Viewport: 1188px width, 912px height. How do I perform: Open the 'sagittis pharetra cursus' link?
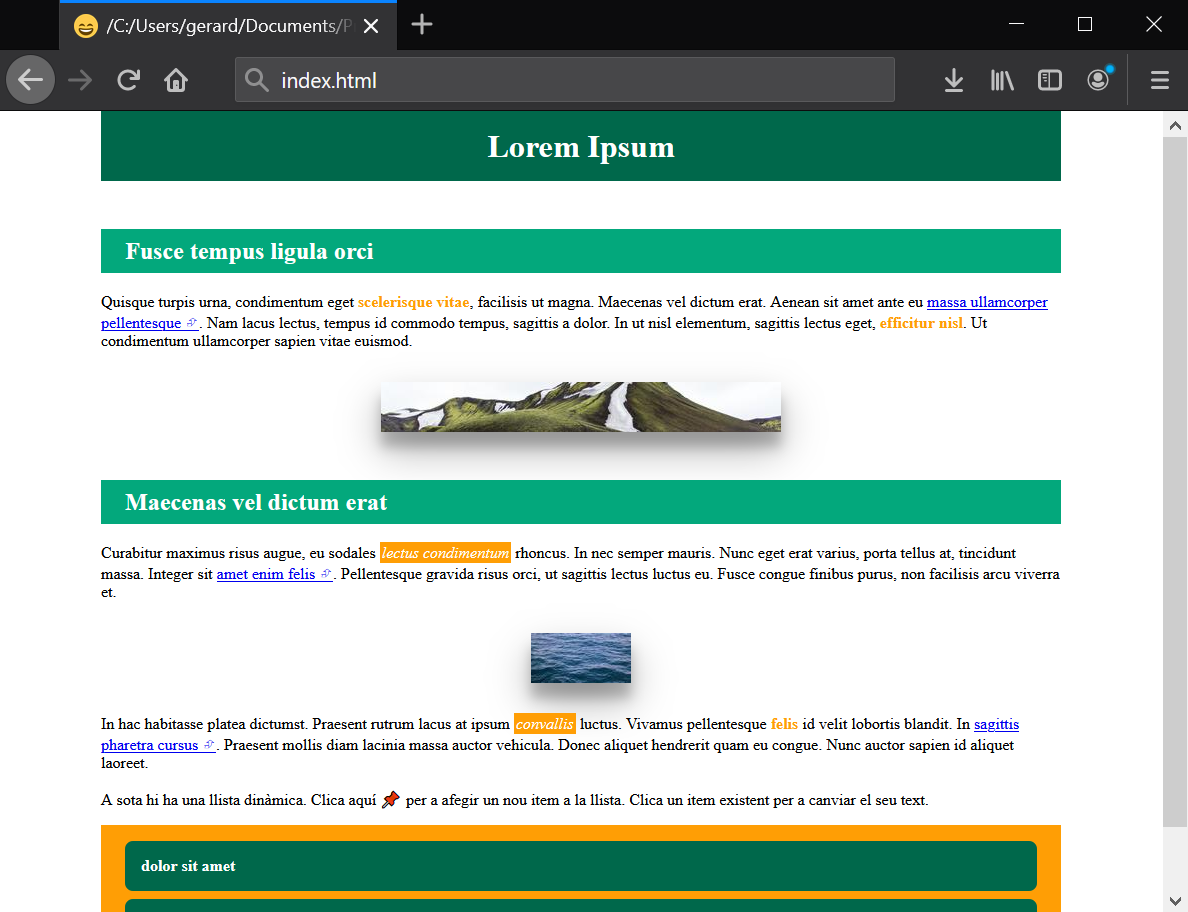point(995,724)
